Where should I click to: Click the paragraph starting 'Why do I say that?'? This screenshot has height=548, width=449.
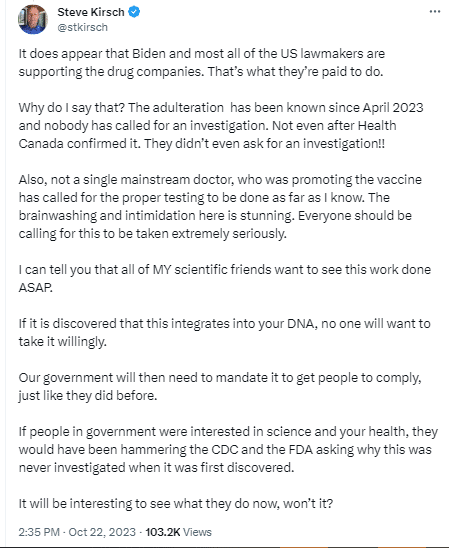pyautogui.click(x=221, y=125)
